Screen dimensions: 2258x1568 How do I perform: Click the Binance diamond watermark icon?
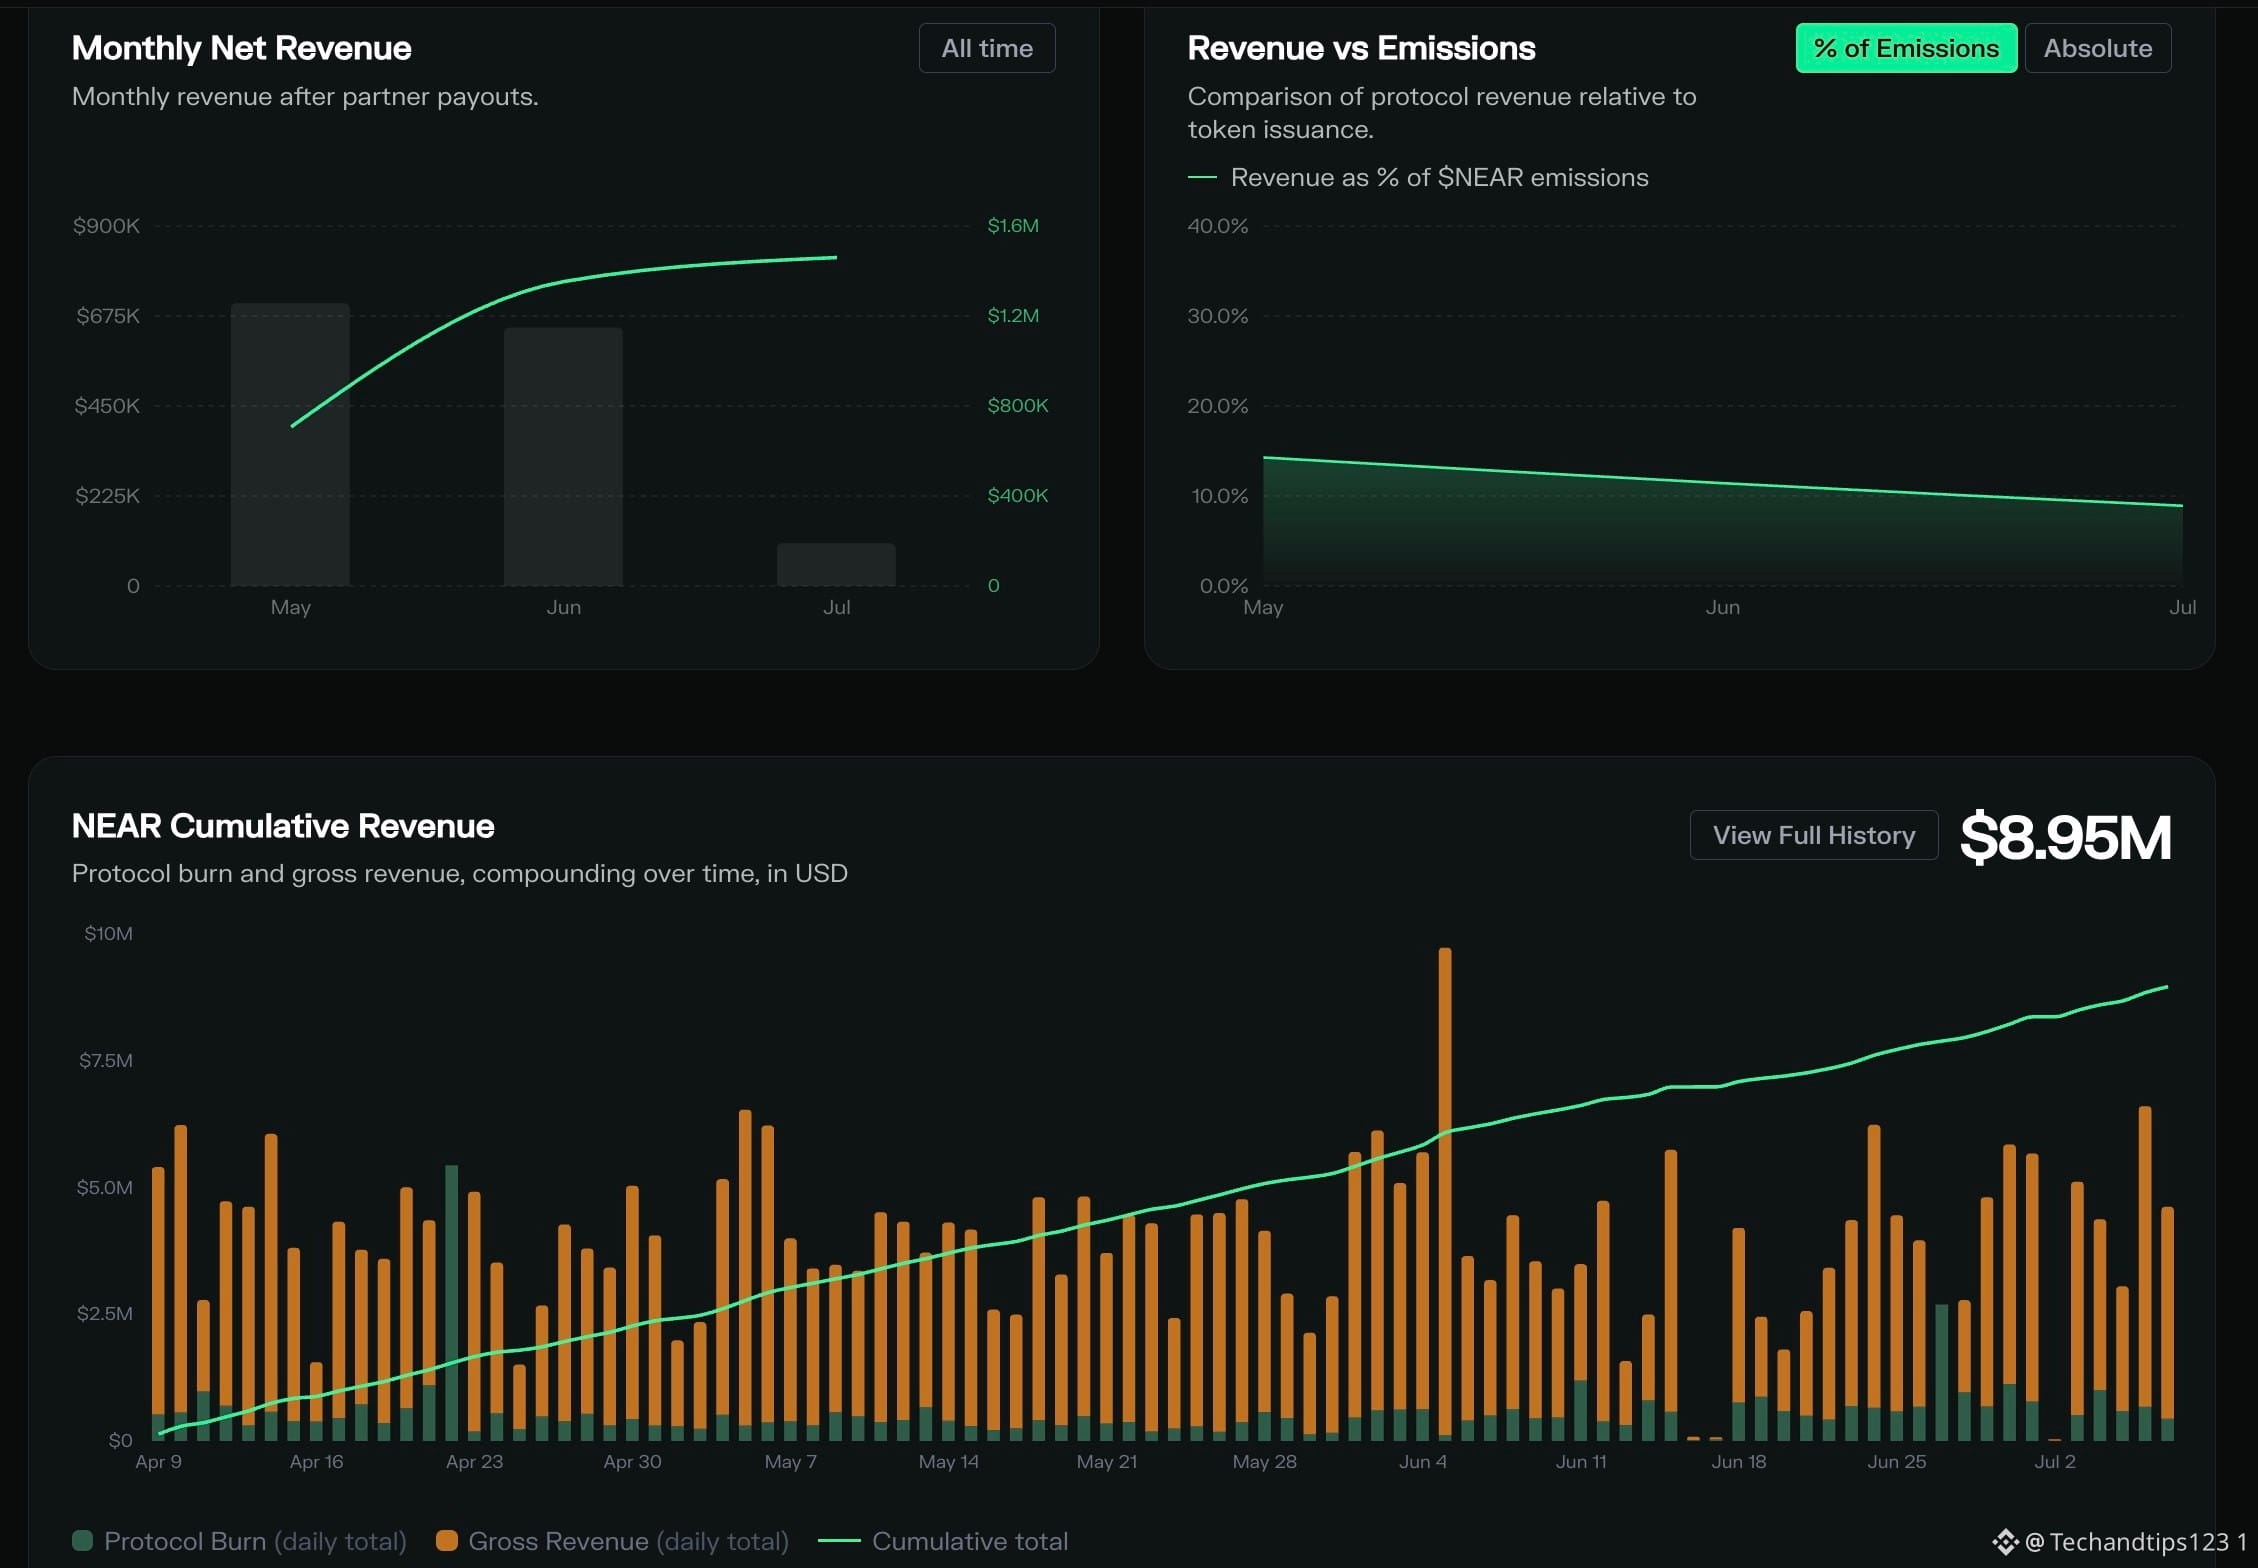pyautogui.click(x=2005, y=1542)
